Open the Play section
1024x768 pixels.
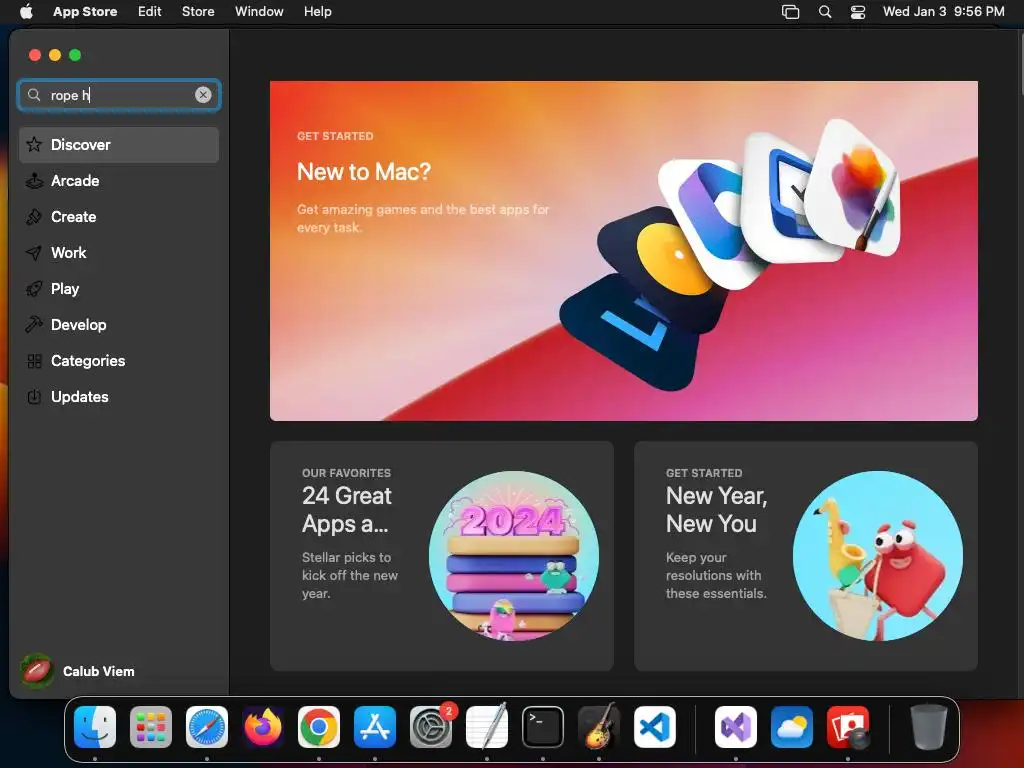point(119,289)
